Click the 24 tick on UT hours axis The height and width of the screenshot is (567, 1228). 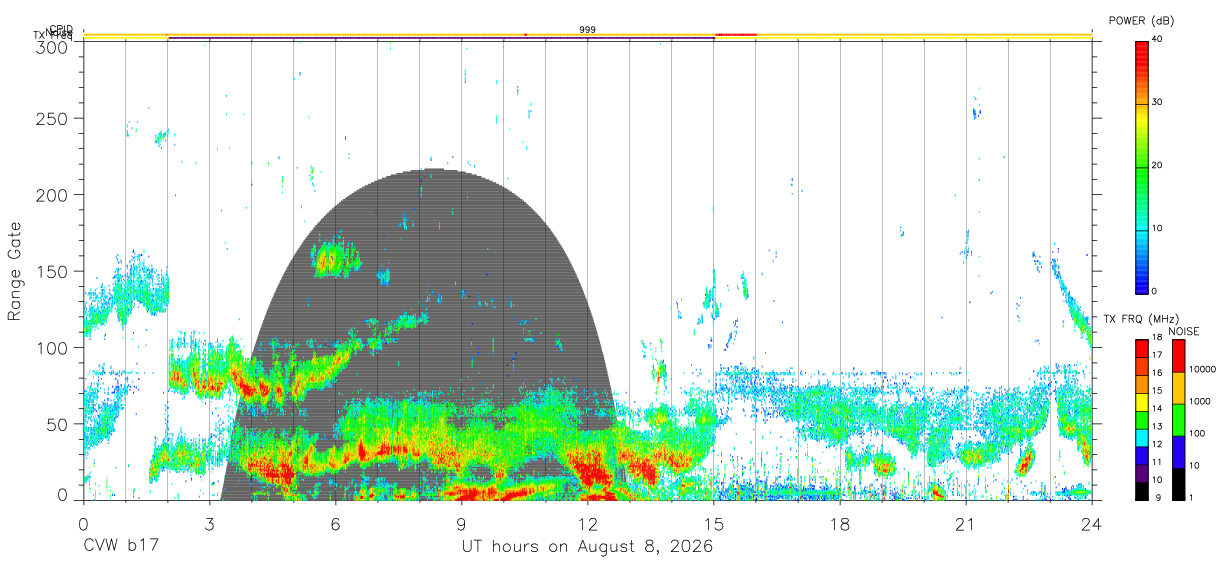click(x=1092, y=524)
